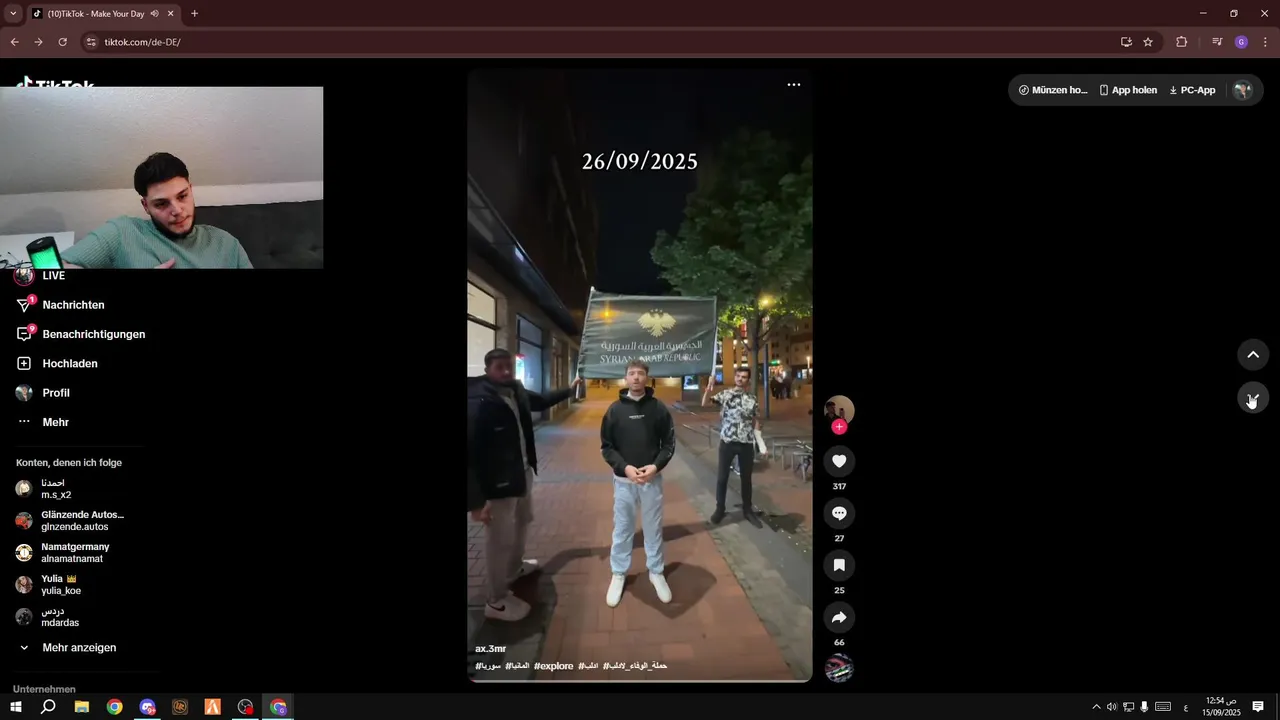Open the Windows Start menu
The height and width of the screenshot is (720, 1280).
[16, 707]
